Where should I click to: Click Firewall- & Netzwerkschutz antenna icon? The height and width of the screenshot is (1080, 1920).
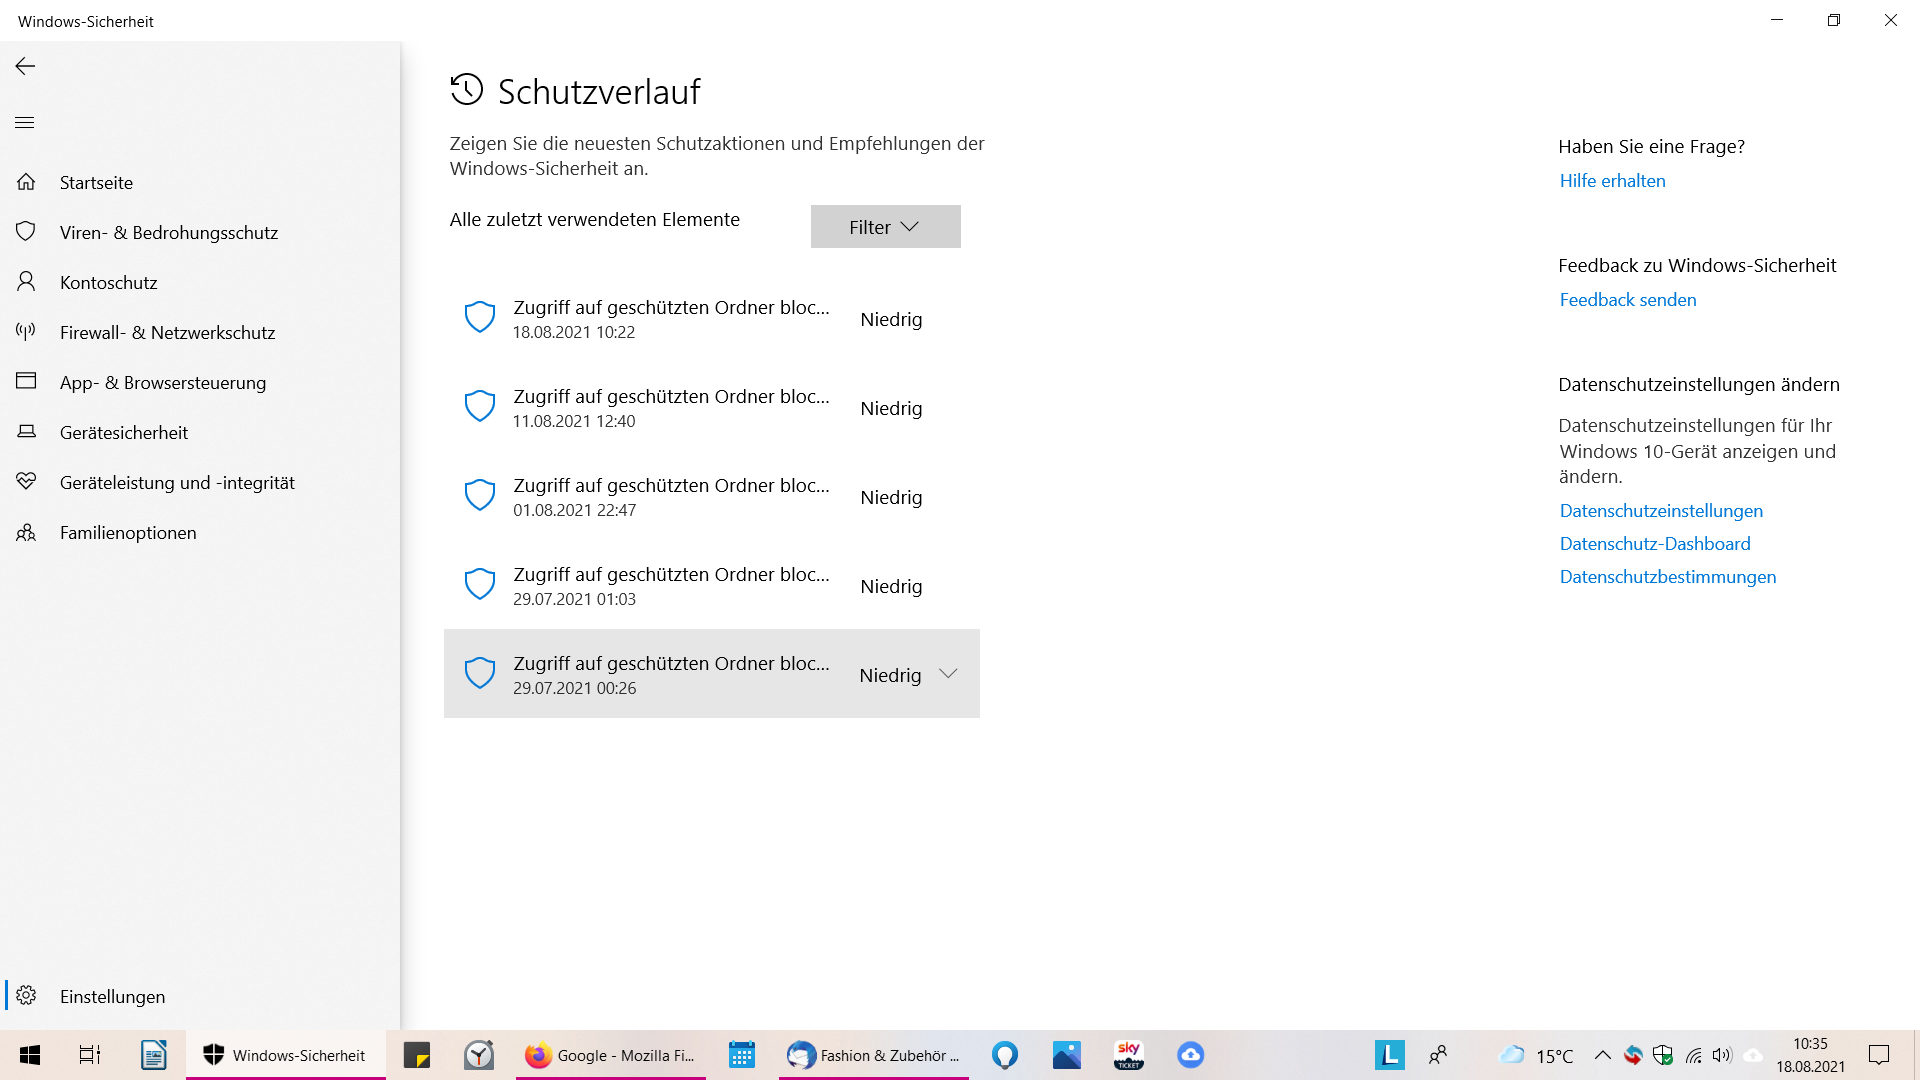(x=26, y=332)
